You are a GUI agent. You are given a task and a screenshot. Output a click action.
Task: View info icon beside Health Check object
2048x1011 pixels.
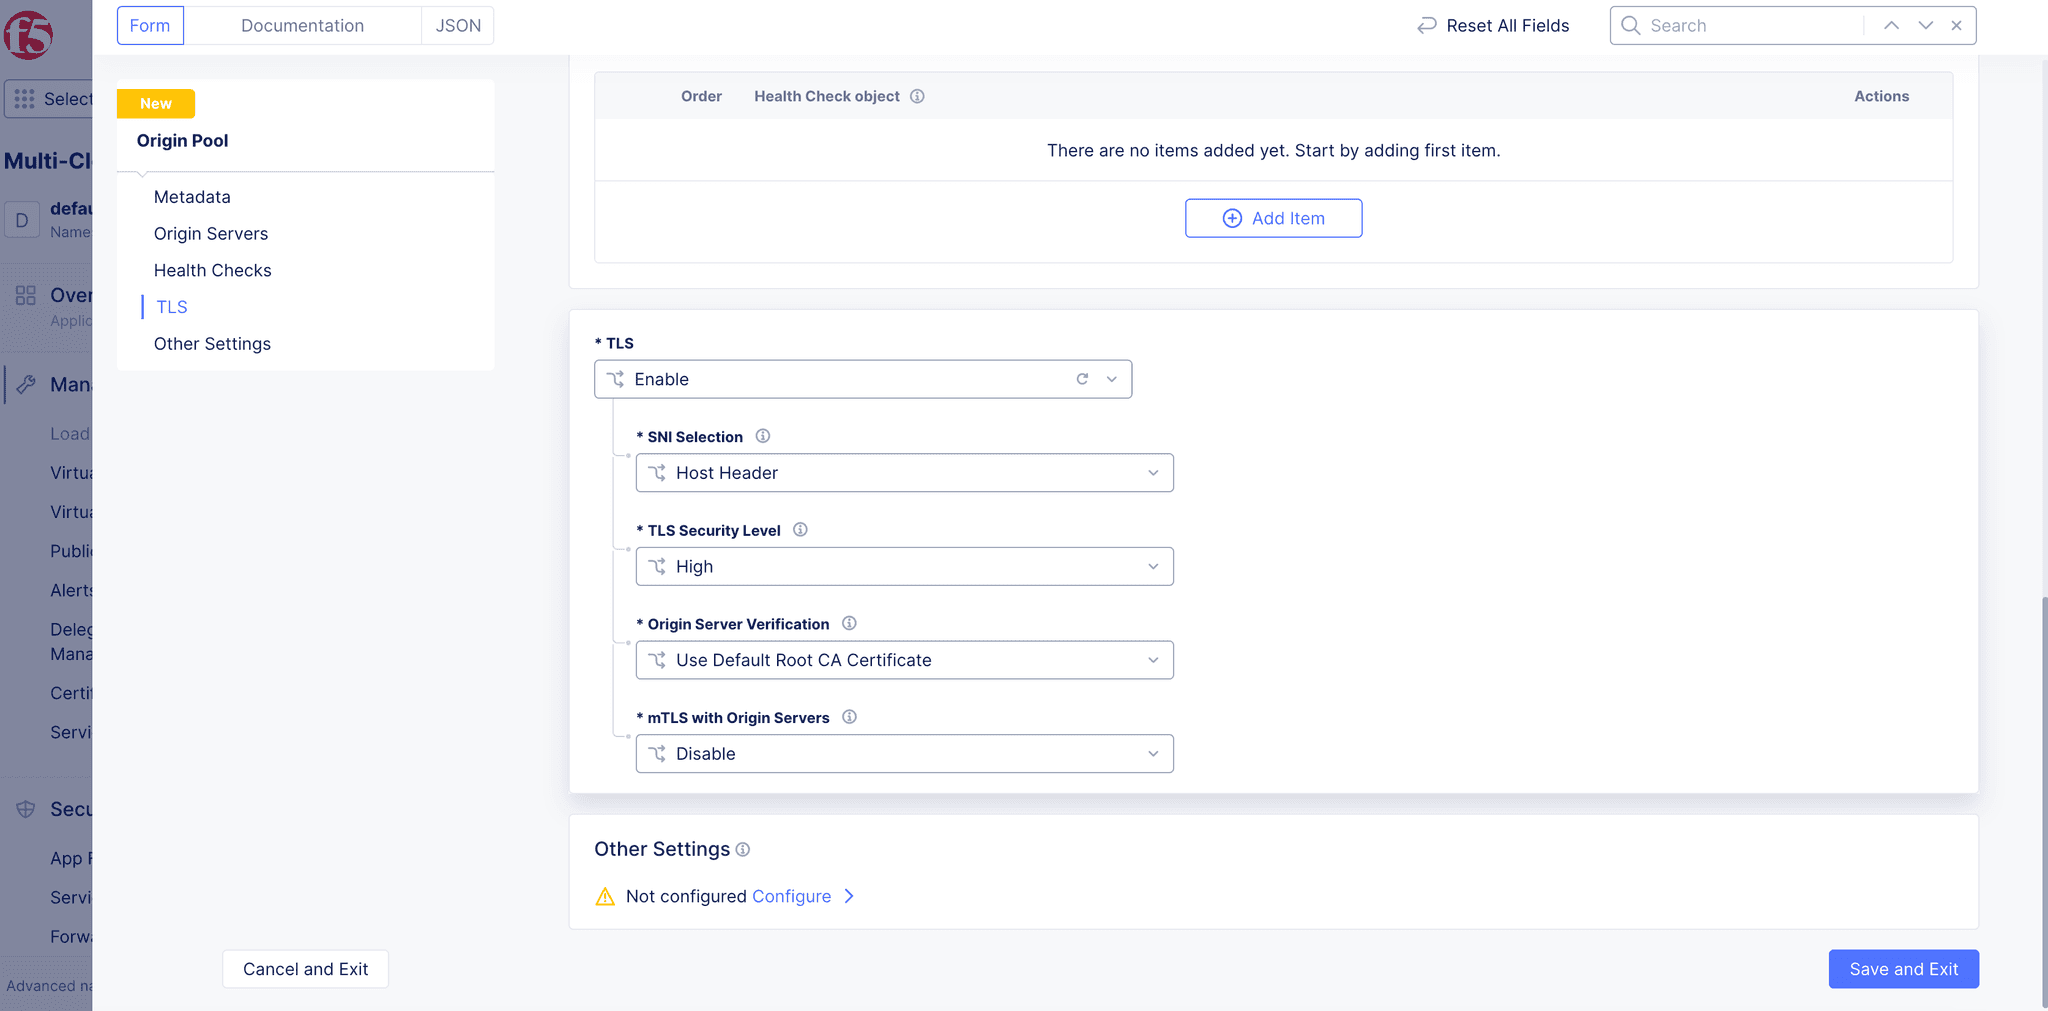[x=918, y=96]
